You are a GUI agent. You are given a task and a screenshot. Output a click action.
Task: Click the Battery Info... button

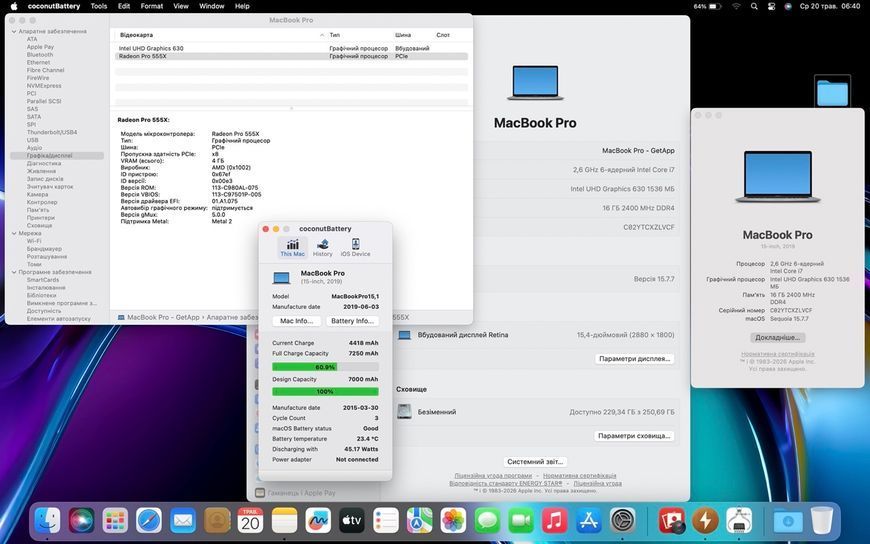click(x=352, y=321)
